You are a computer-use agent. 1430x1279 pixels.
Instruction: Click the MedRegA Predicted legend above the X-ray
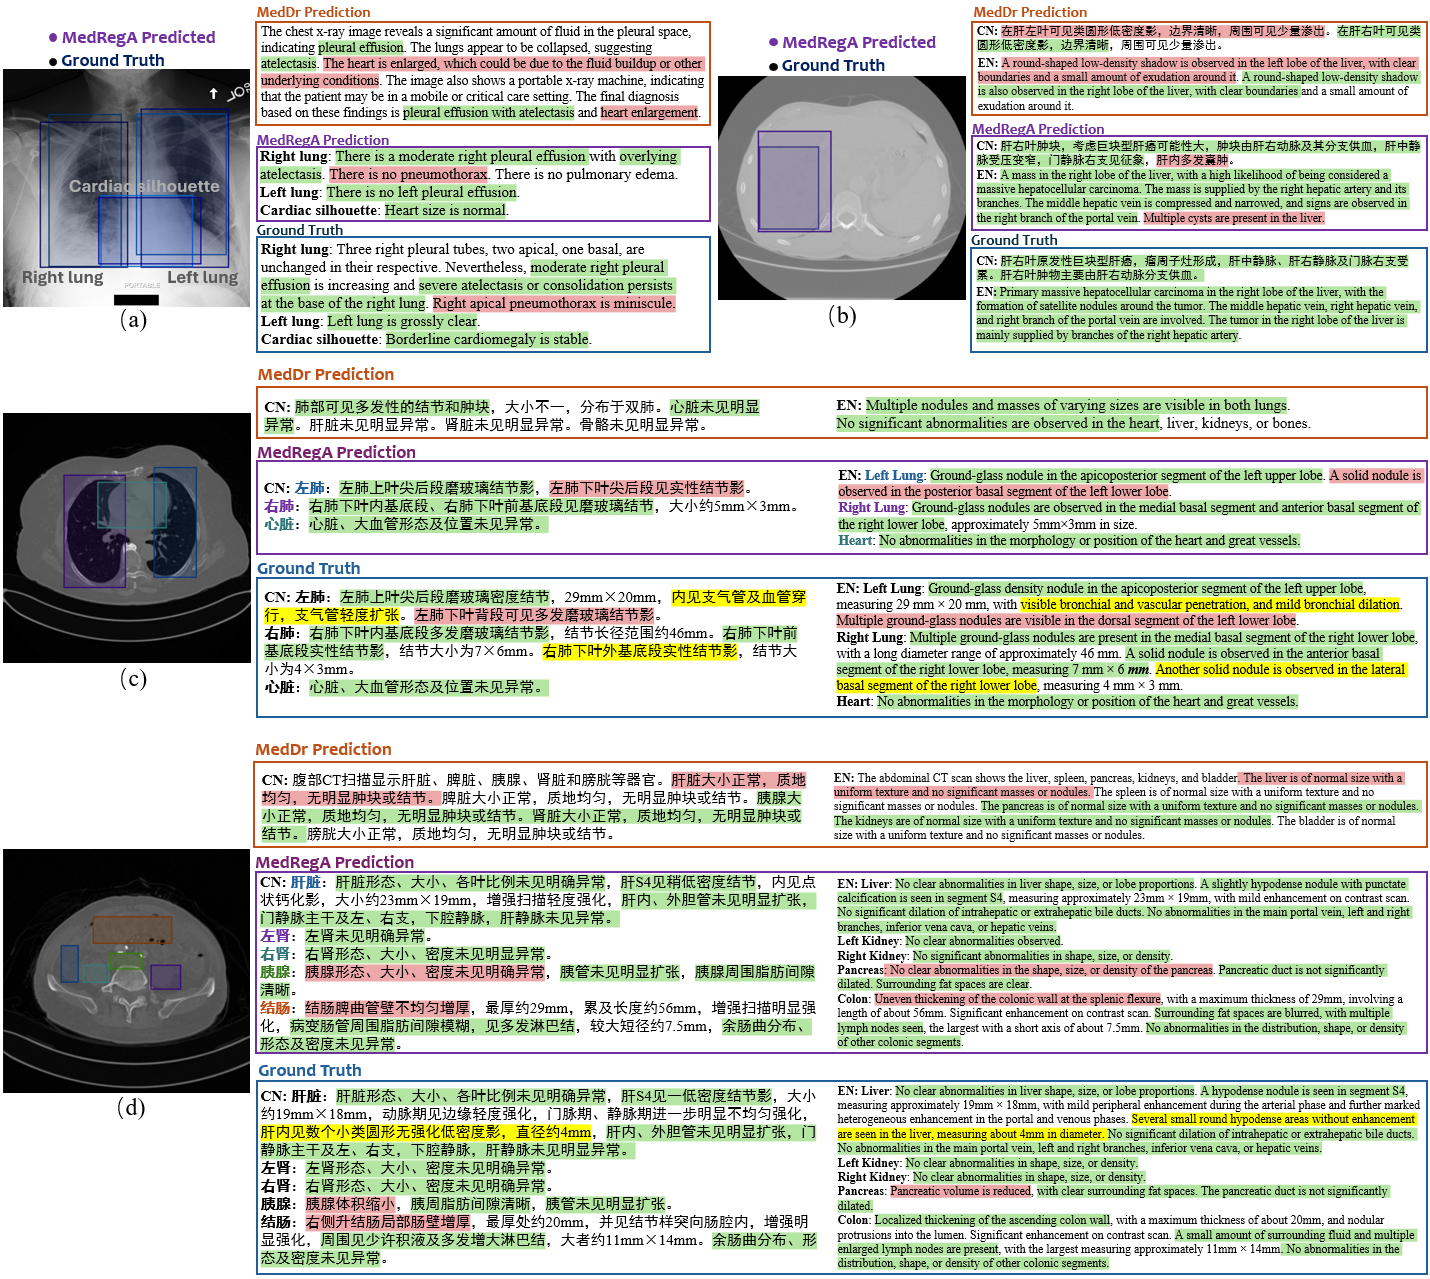point(132,37)
